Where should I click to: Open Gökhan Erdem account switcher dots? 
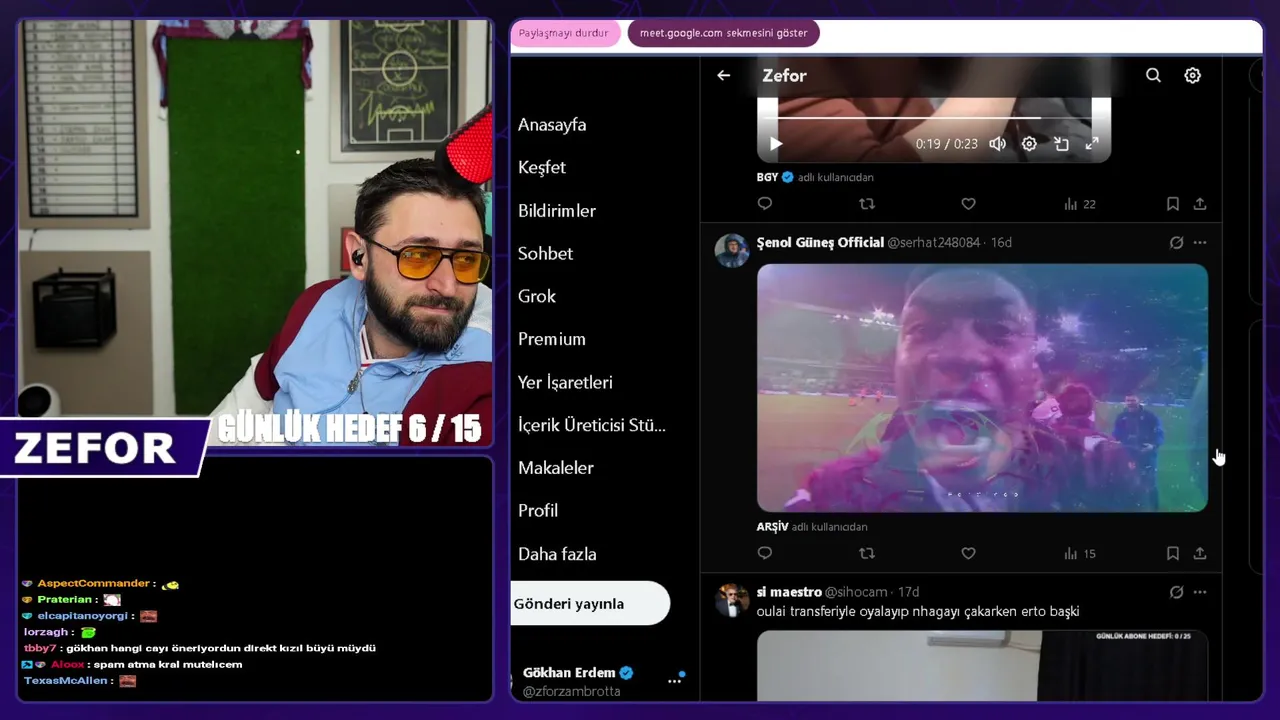click(675, 681)
